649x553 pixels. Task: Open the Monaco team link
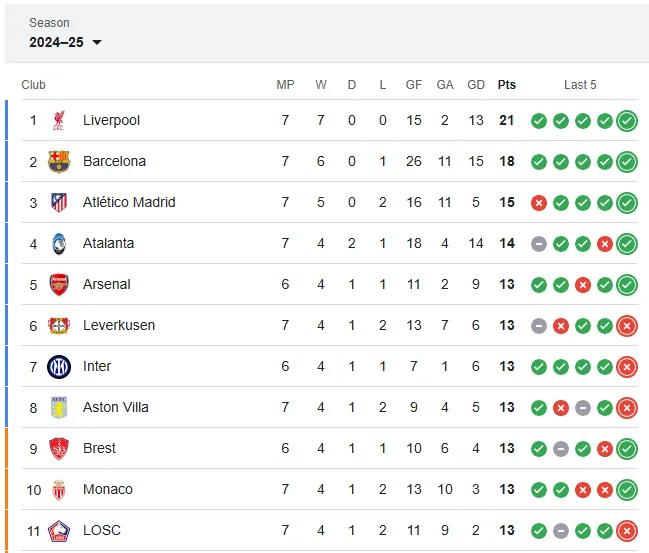click(x=108, y=489)
